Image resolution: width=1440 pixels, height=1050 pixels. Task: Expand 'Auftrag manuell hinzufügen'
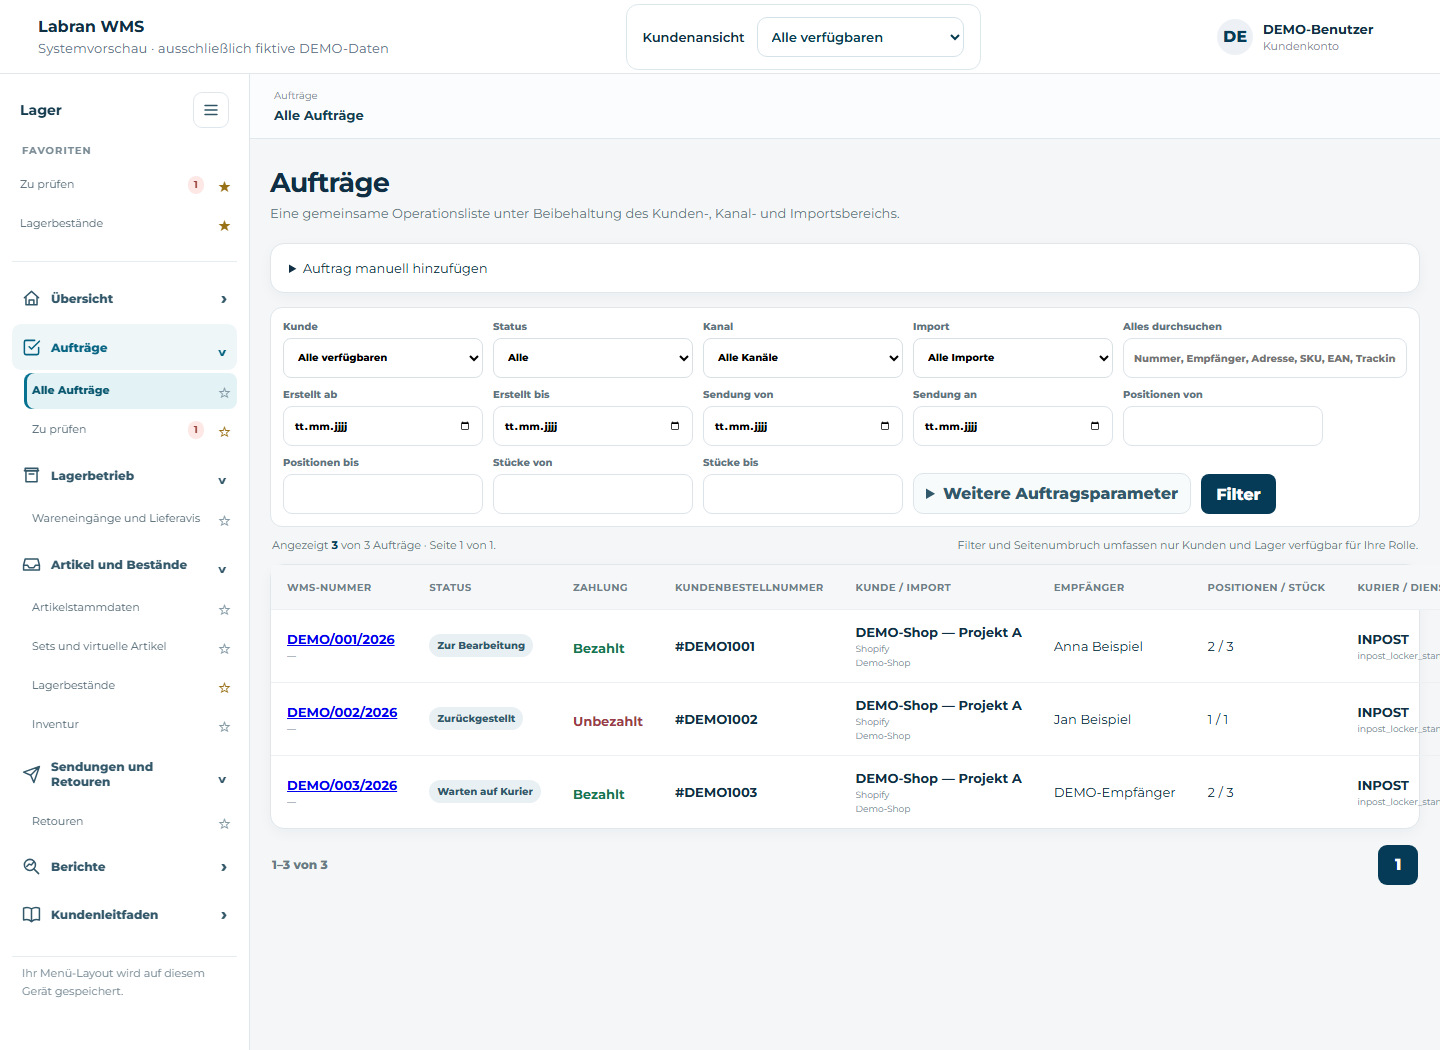(x=388, y=268)
